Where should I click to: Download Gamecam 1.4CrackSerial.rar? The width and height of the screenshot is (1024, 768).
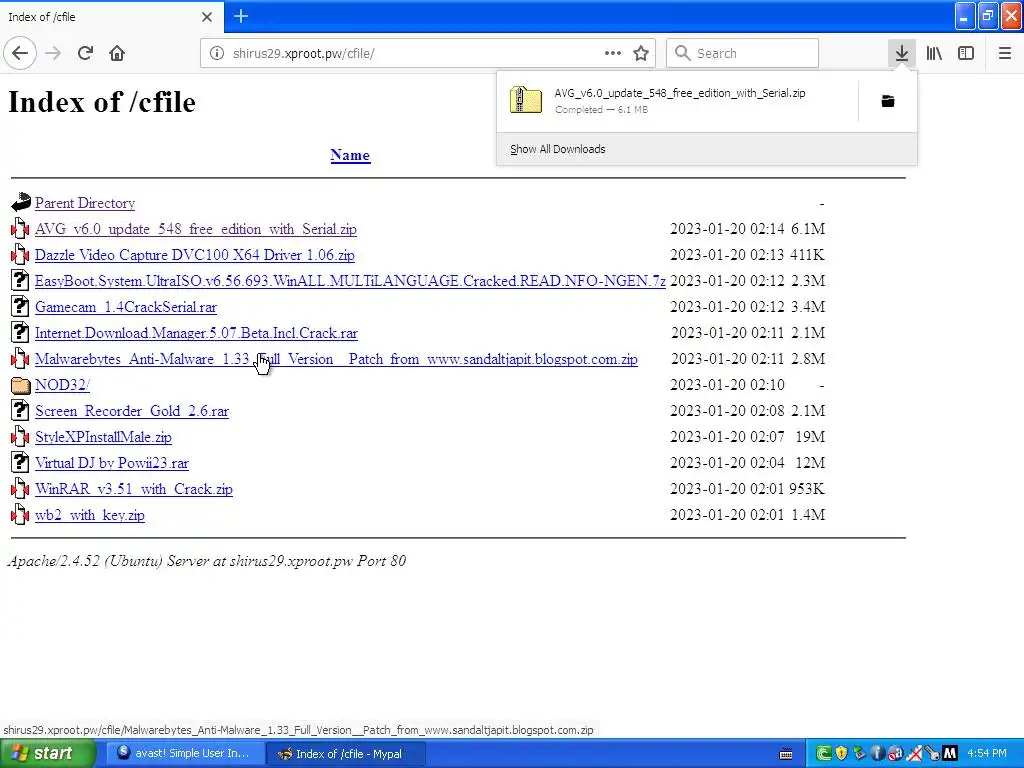[126, 307]
